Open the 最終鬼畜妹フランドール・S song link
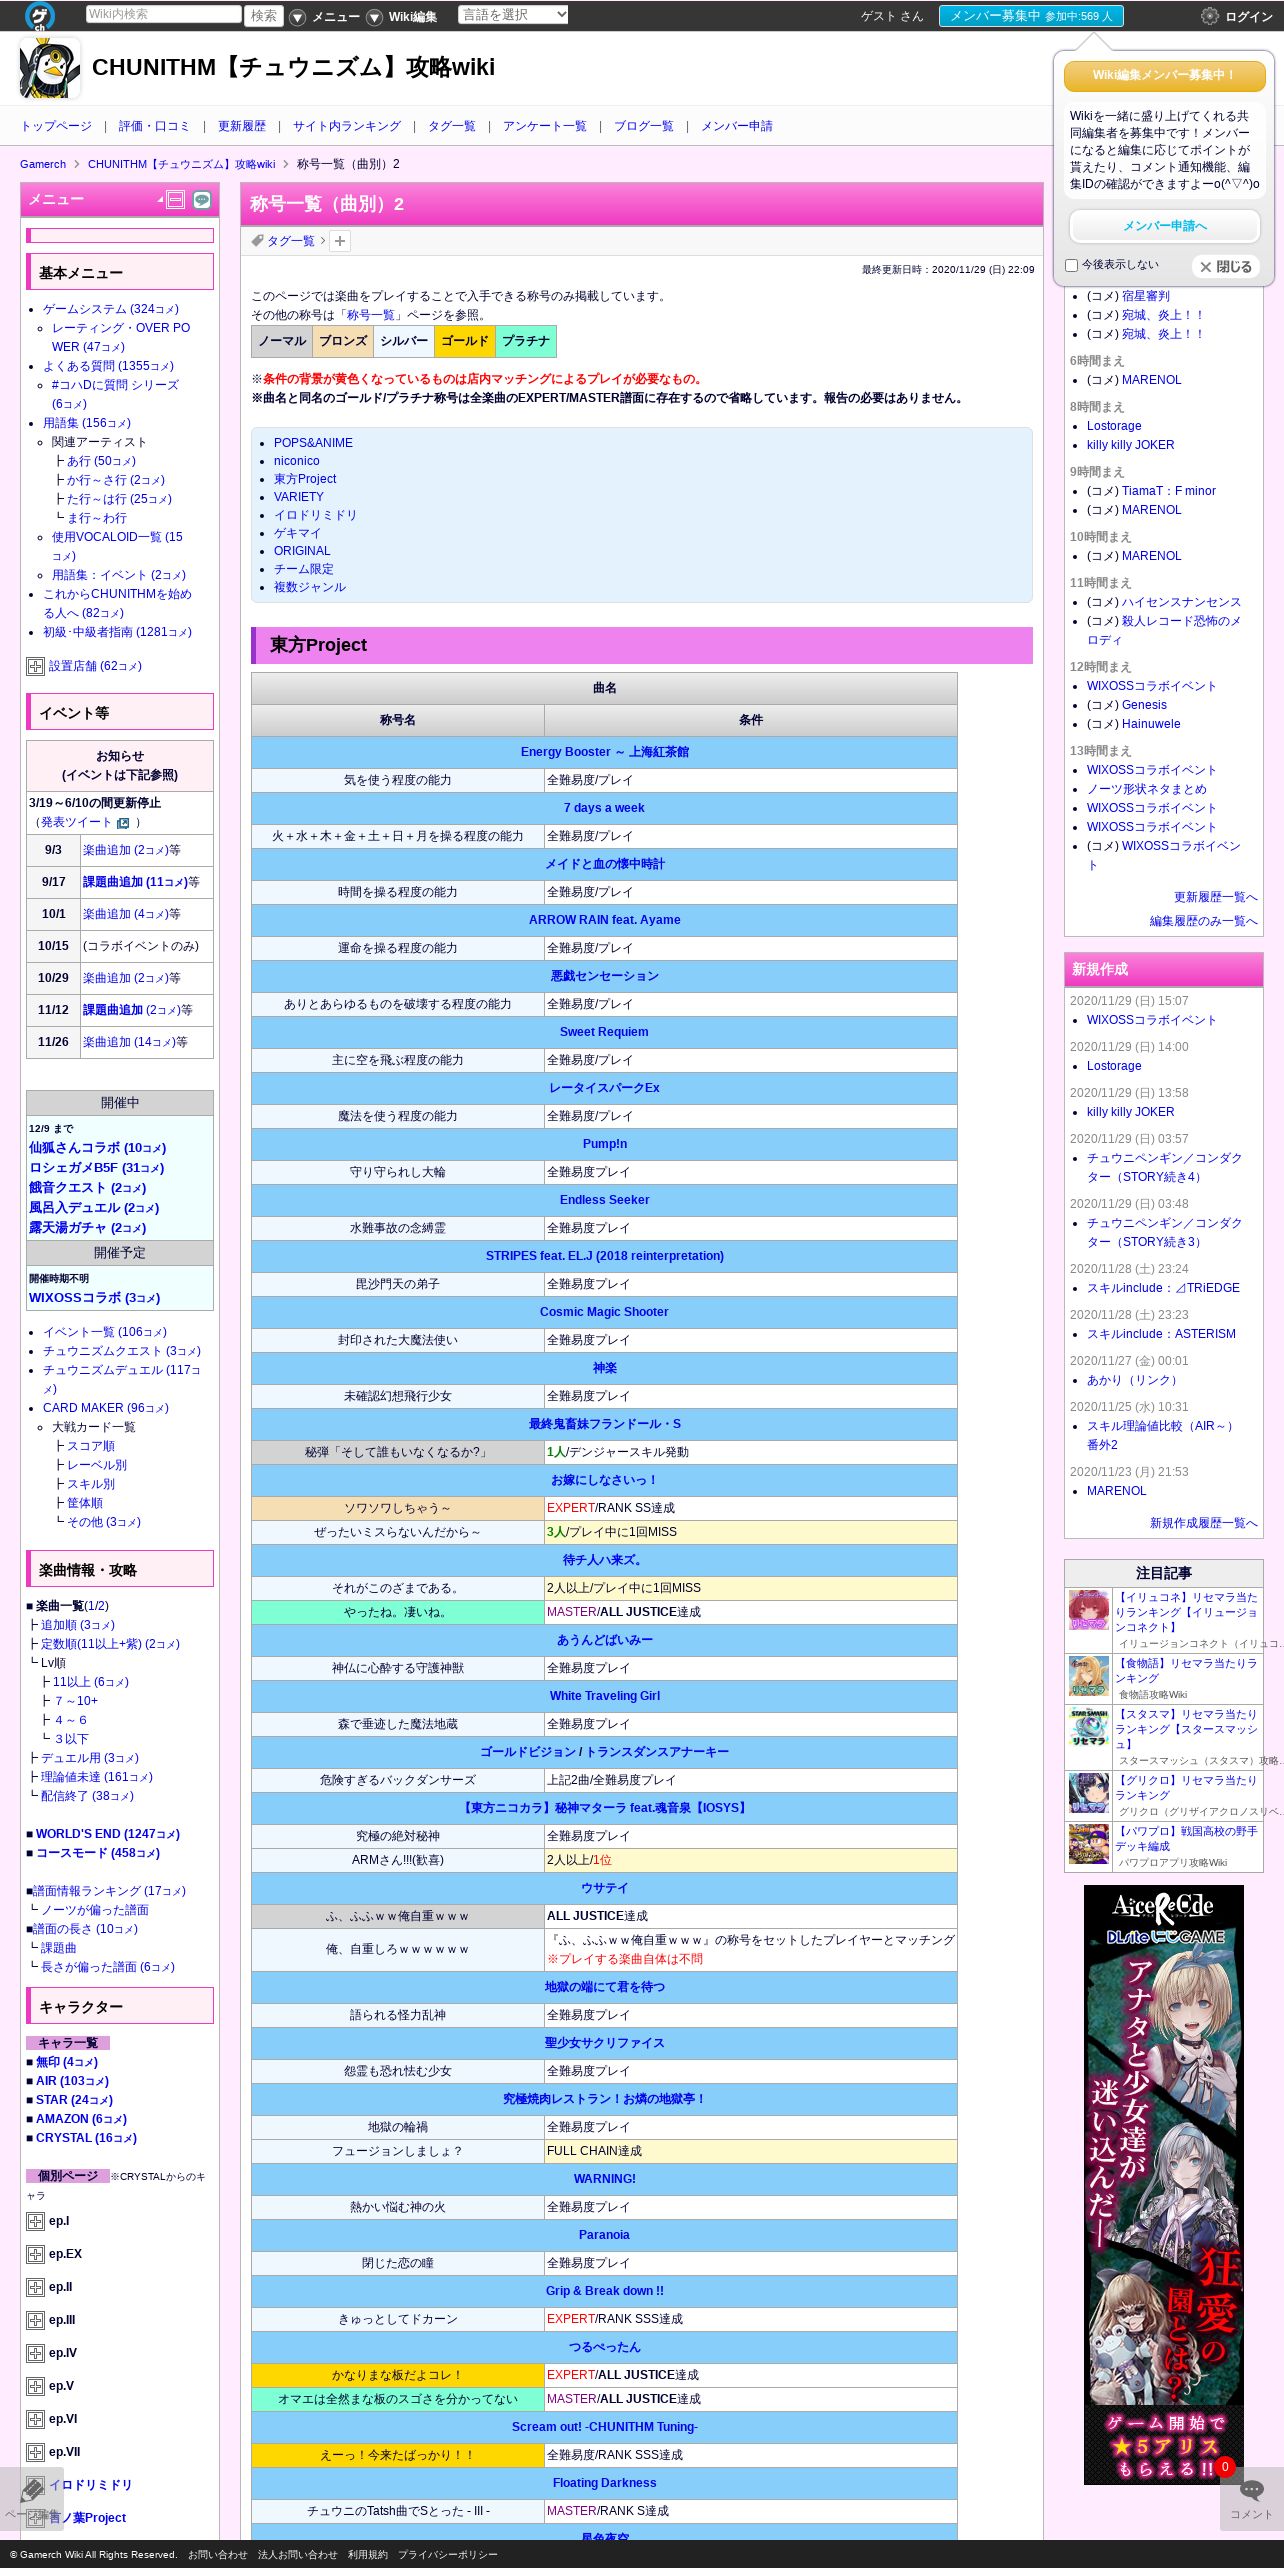 pyautogui.click(x=604, y=1424)
